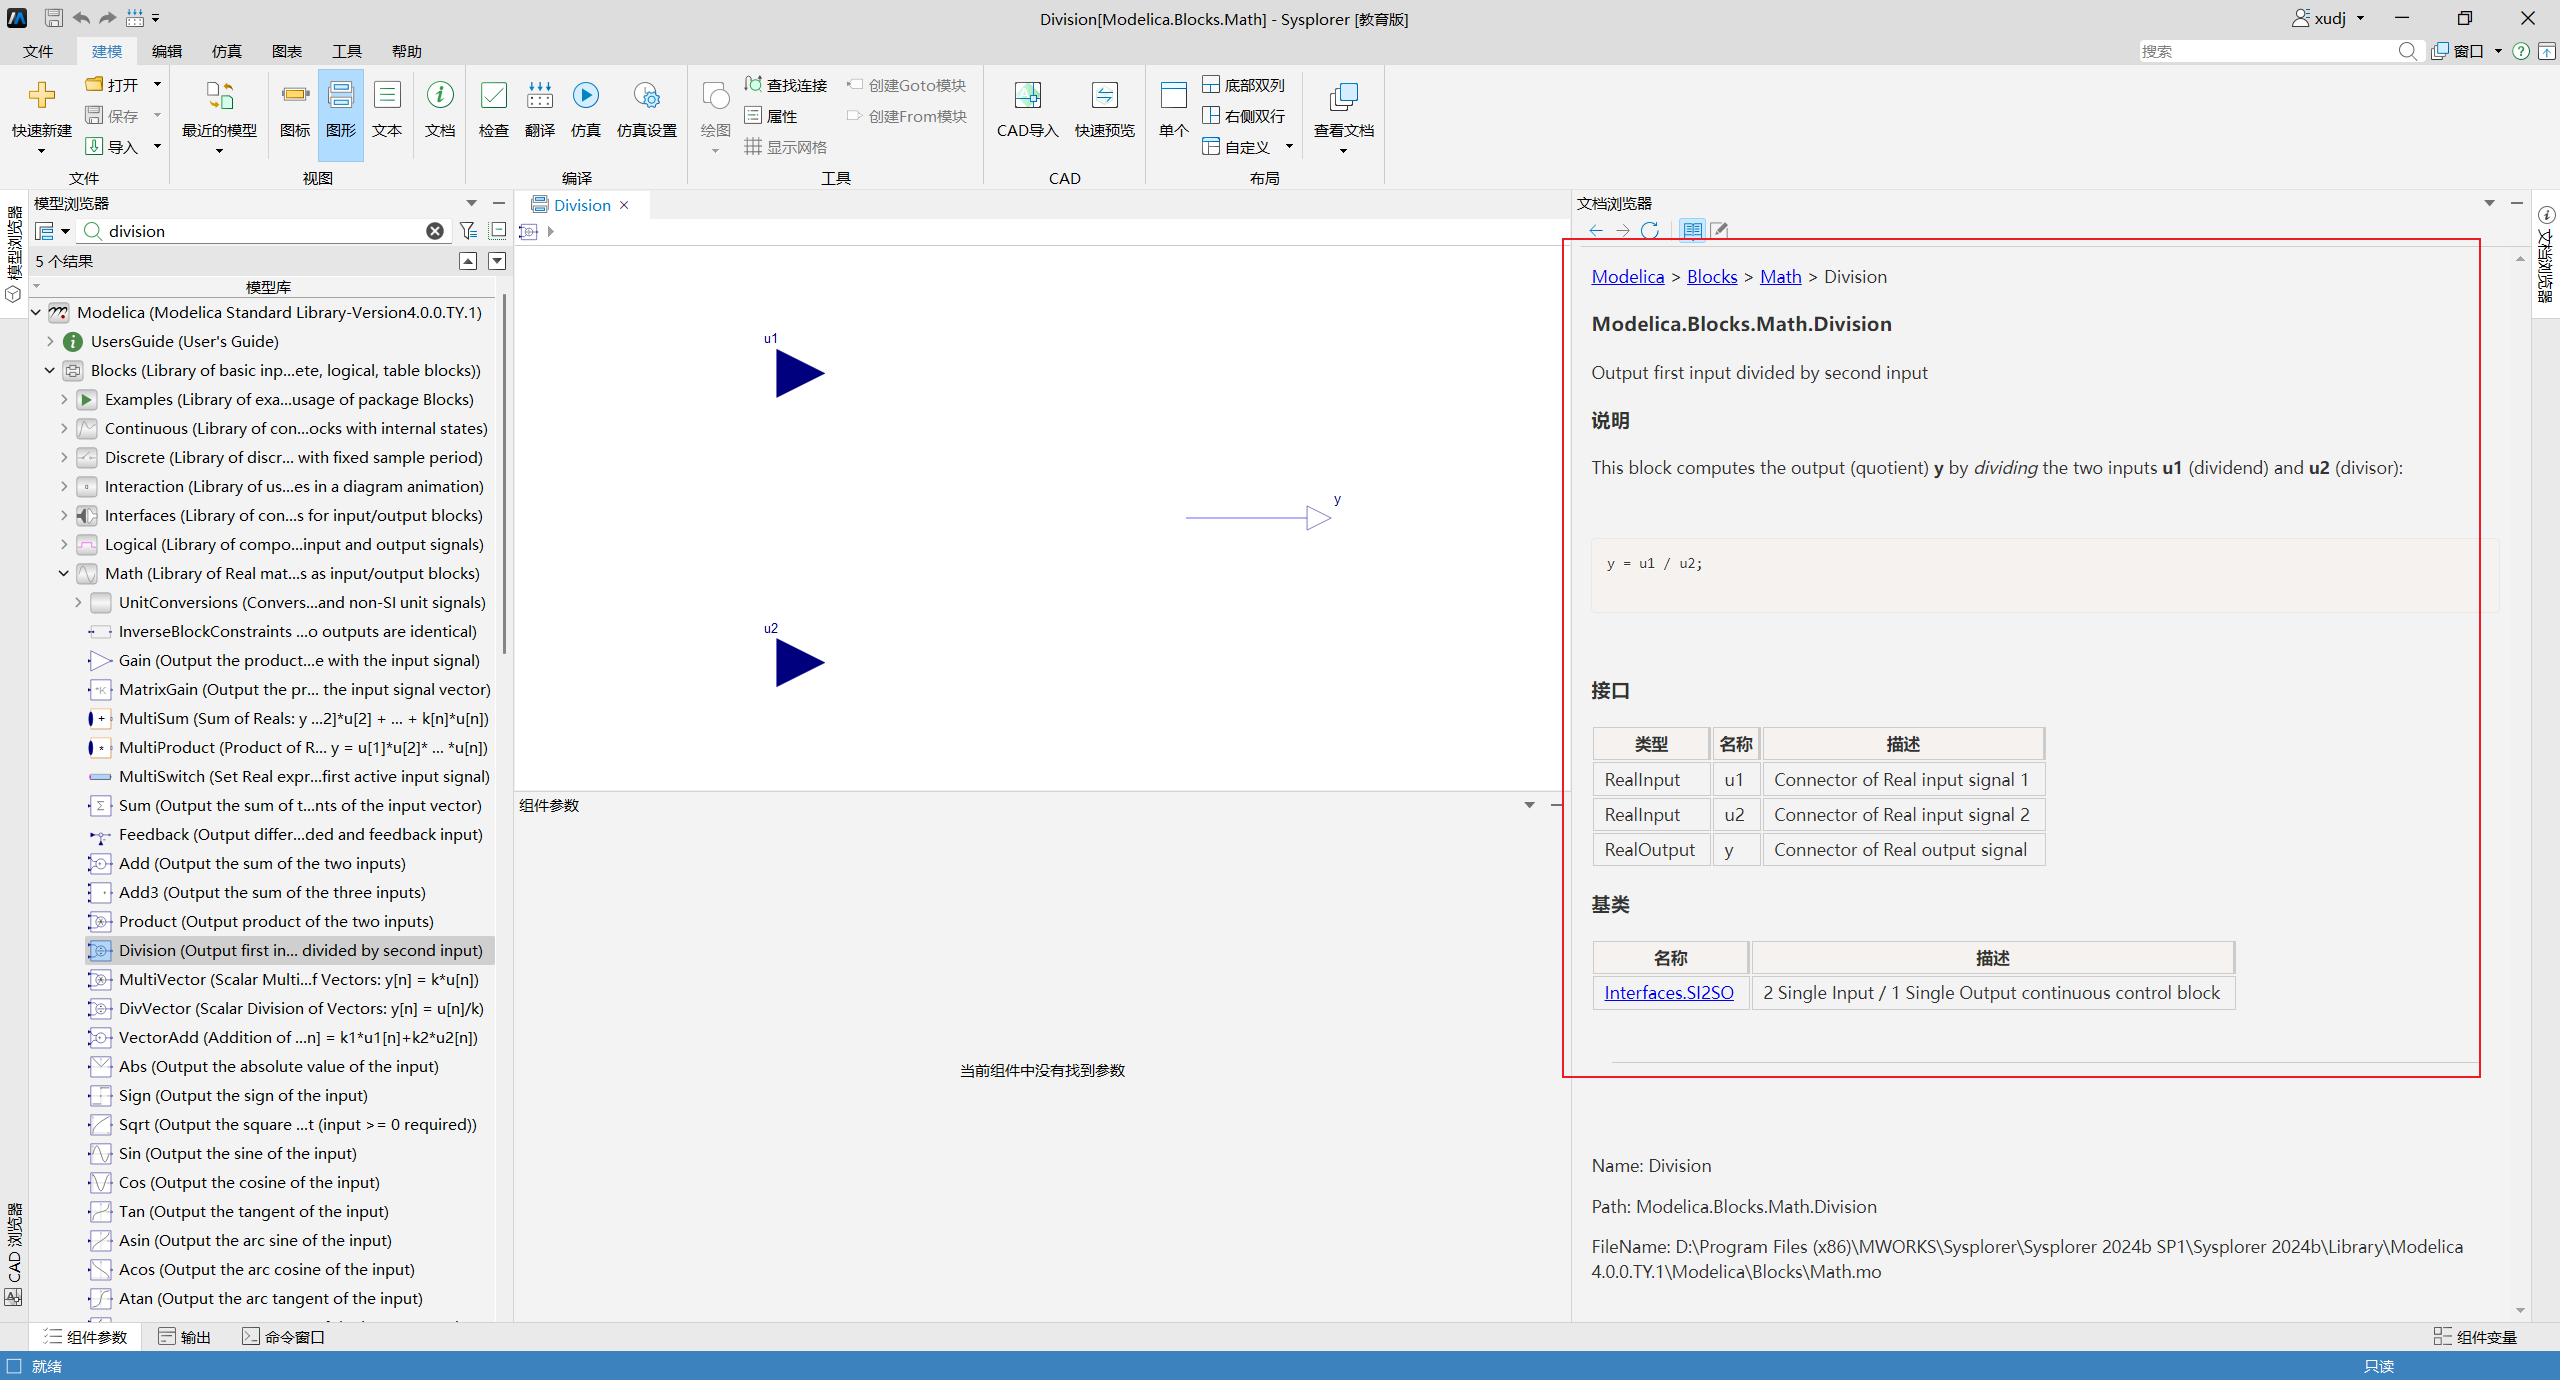Screen dimensions: 2560x1380
Task: Open the 打开 dropdown arrow
Action: click(157, 85)
